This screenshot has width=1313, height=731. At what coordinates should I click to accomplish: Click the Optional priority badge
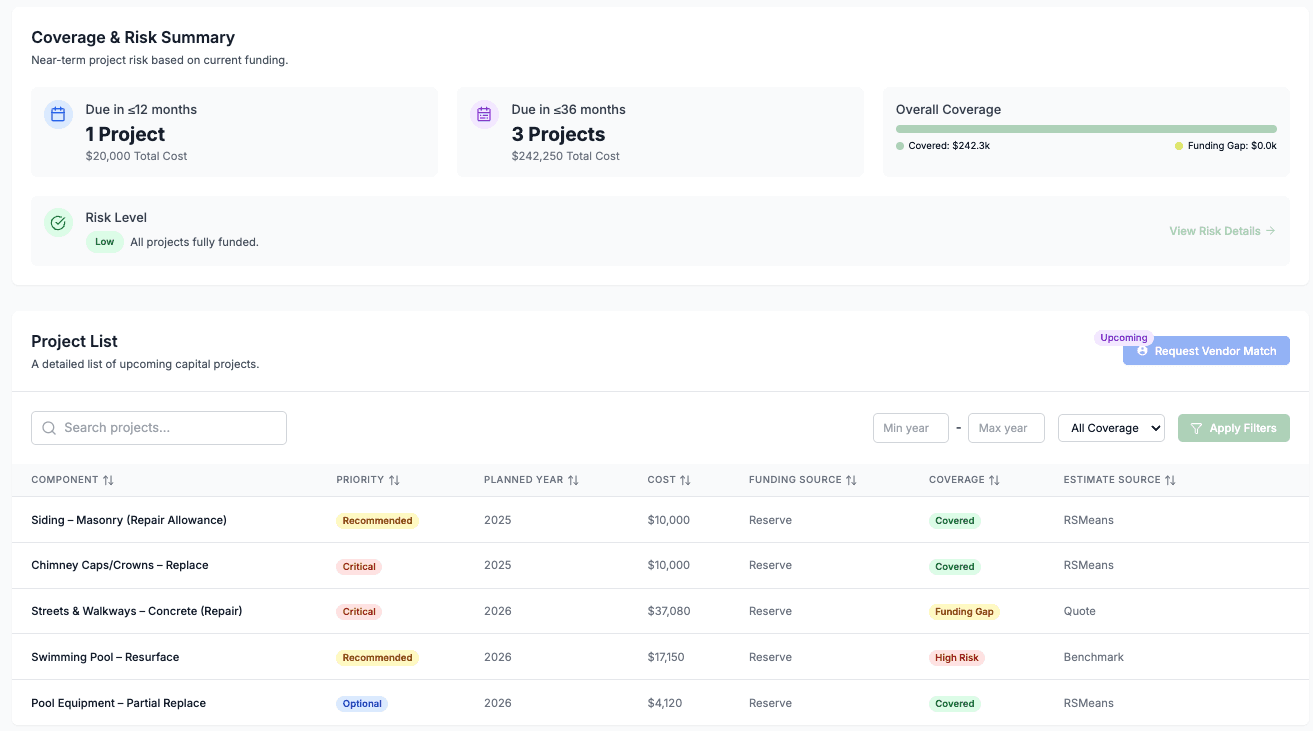click(362, 704)
